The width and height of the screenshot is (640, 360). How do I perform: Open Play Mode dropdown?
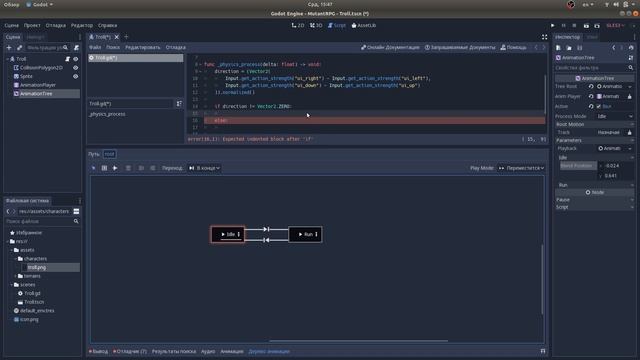point(521,168)
